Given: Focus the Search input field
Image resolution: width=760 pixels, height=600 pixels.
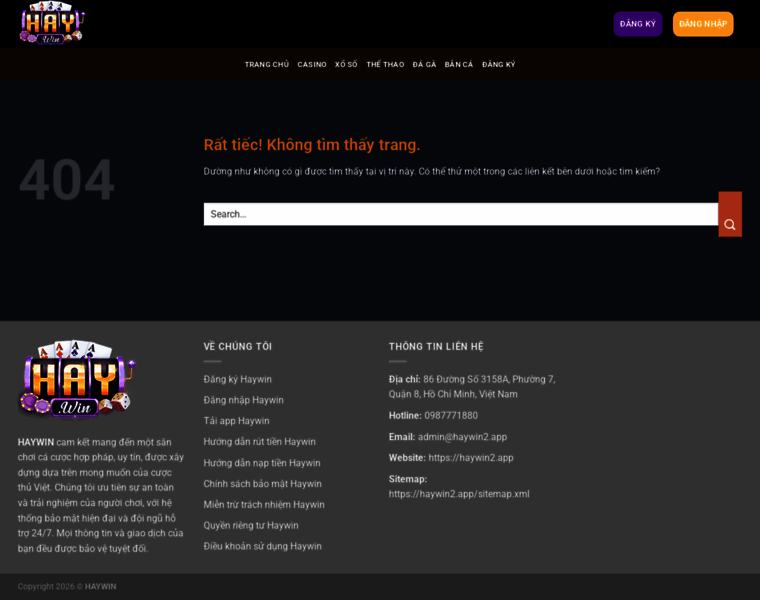Looking at the screenshot, I should (460, 214).
